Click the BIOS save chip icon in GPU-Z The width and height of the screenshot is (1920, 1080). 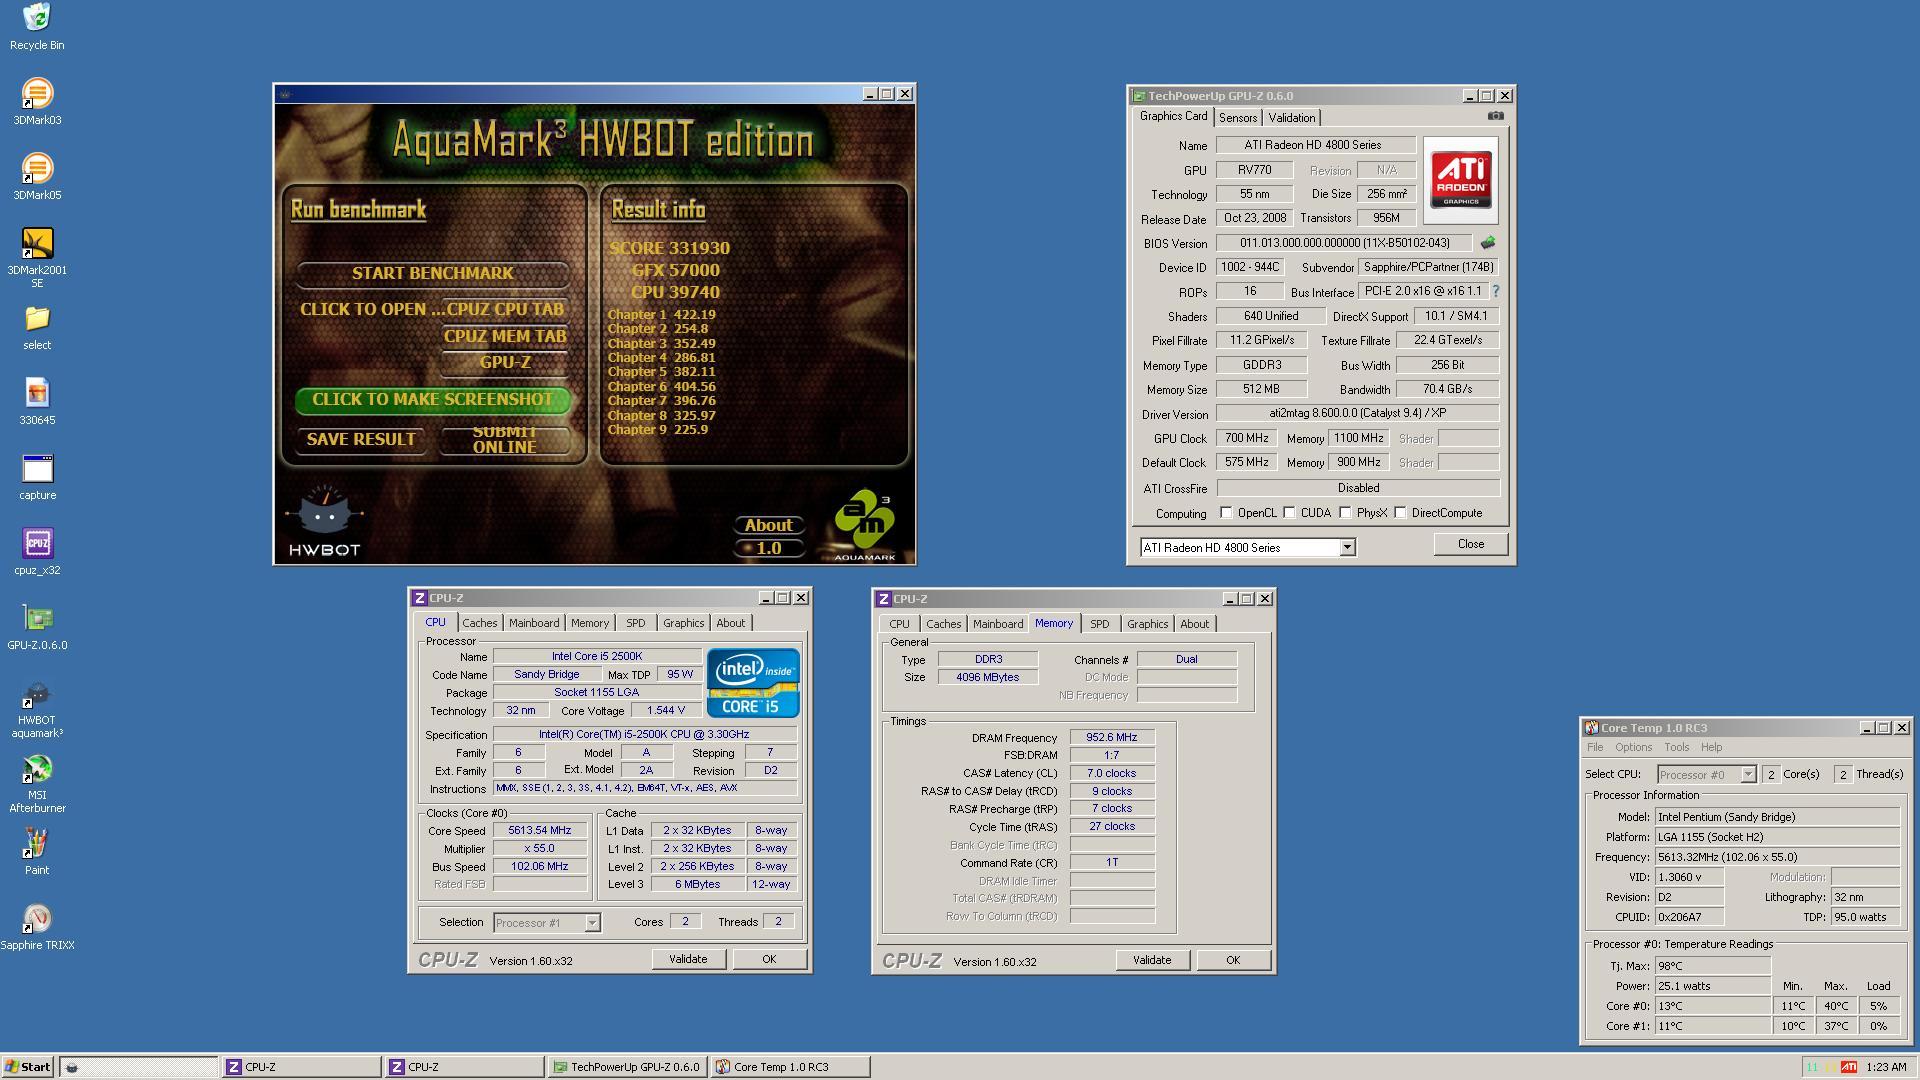[x=1488, y=243]
